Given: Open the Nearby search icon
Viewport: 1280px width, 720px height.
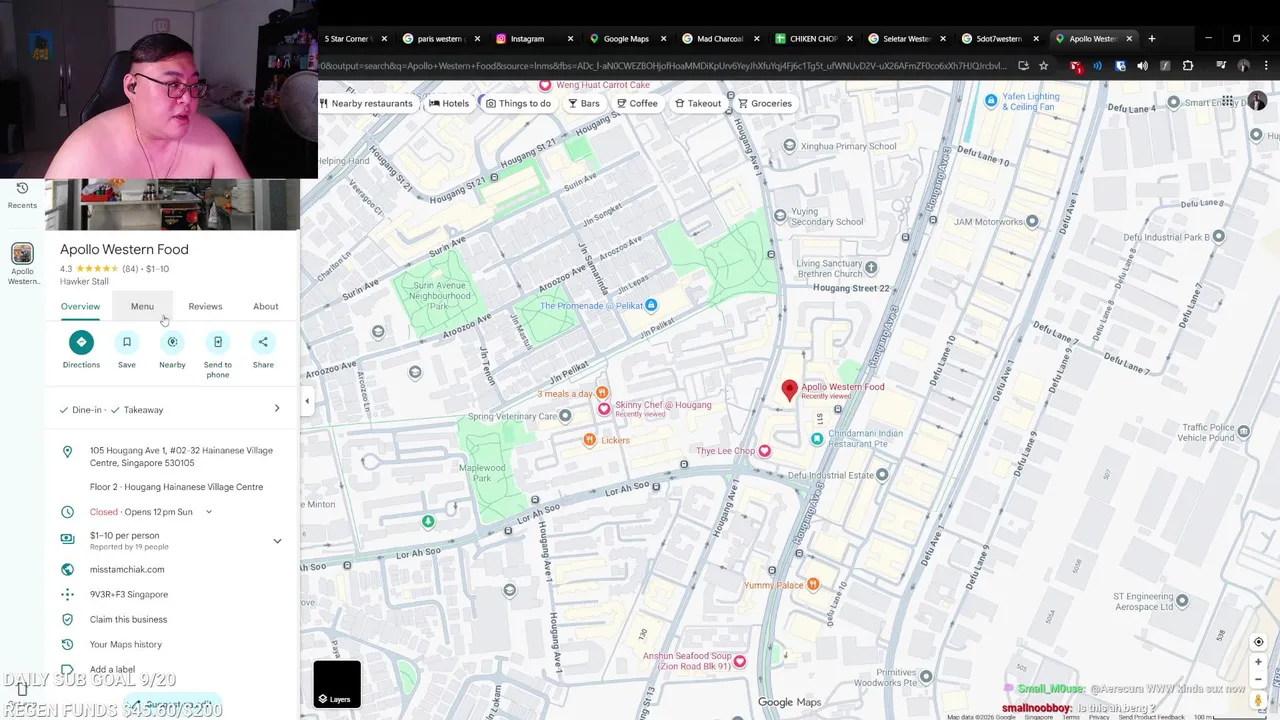Looking at the screenshot, I should [172, 342].
